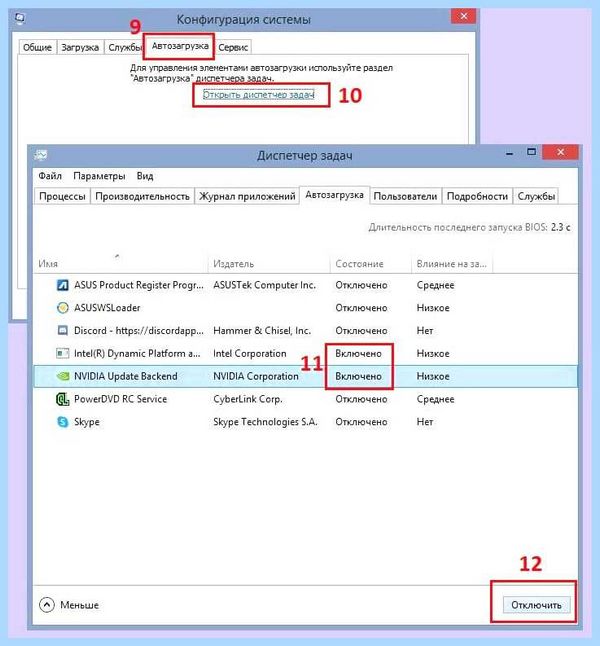Viewport: 600px width, 646px height.
Task: Click Низкое impact in the ASUSWSLoader row
Action: pyautogui.click(x=433, y=308)
